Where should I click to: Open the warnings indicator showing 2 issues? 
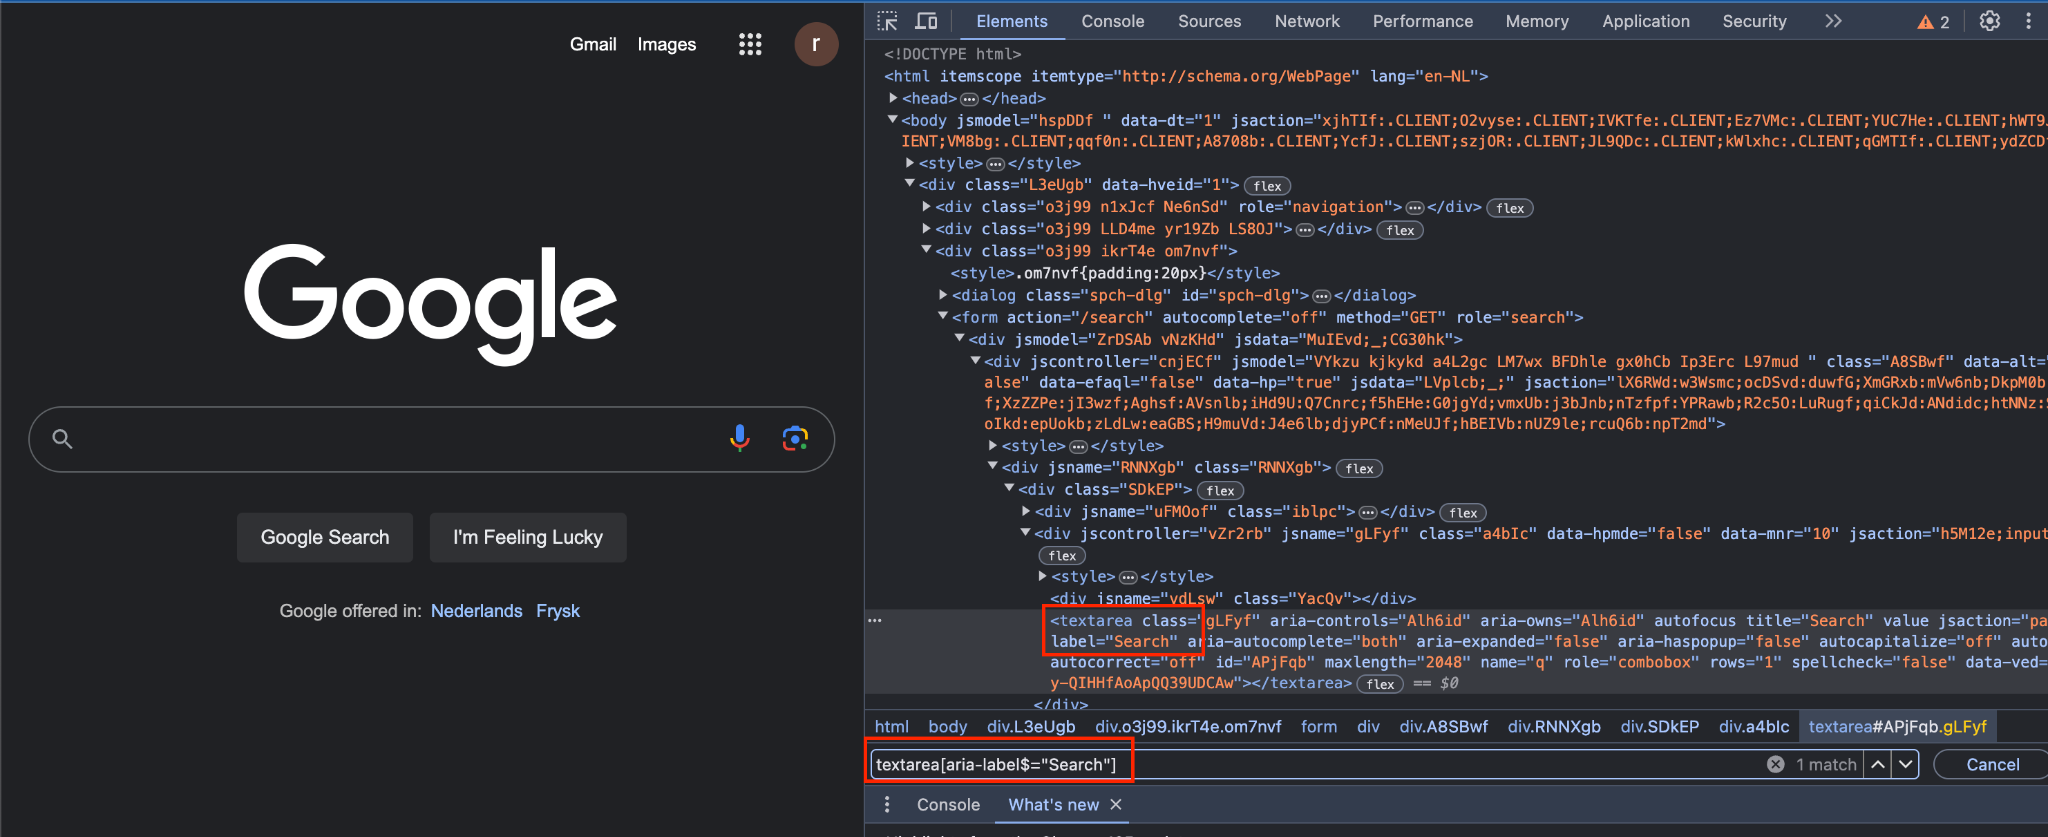click(1933, 22)
